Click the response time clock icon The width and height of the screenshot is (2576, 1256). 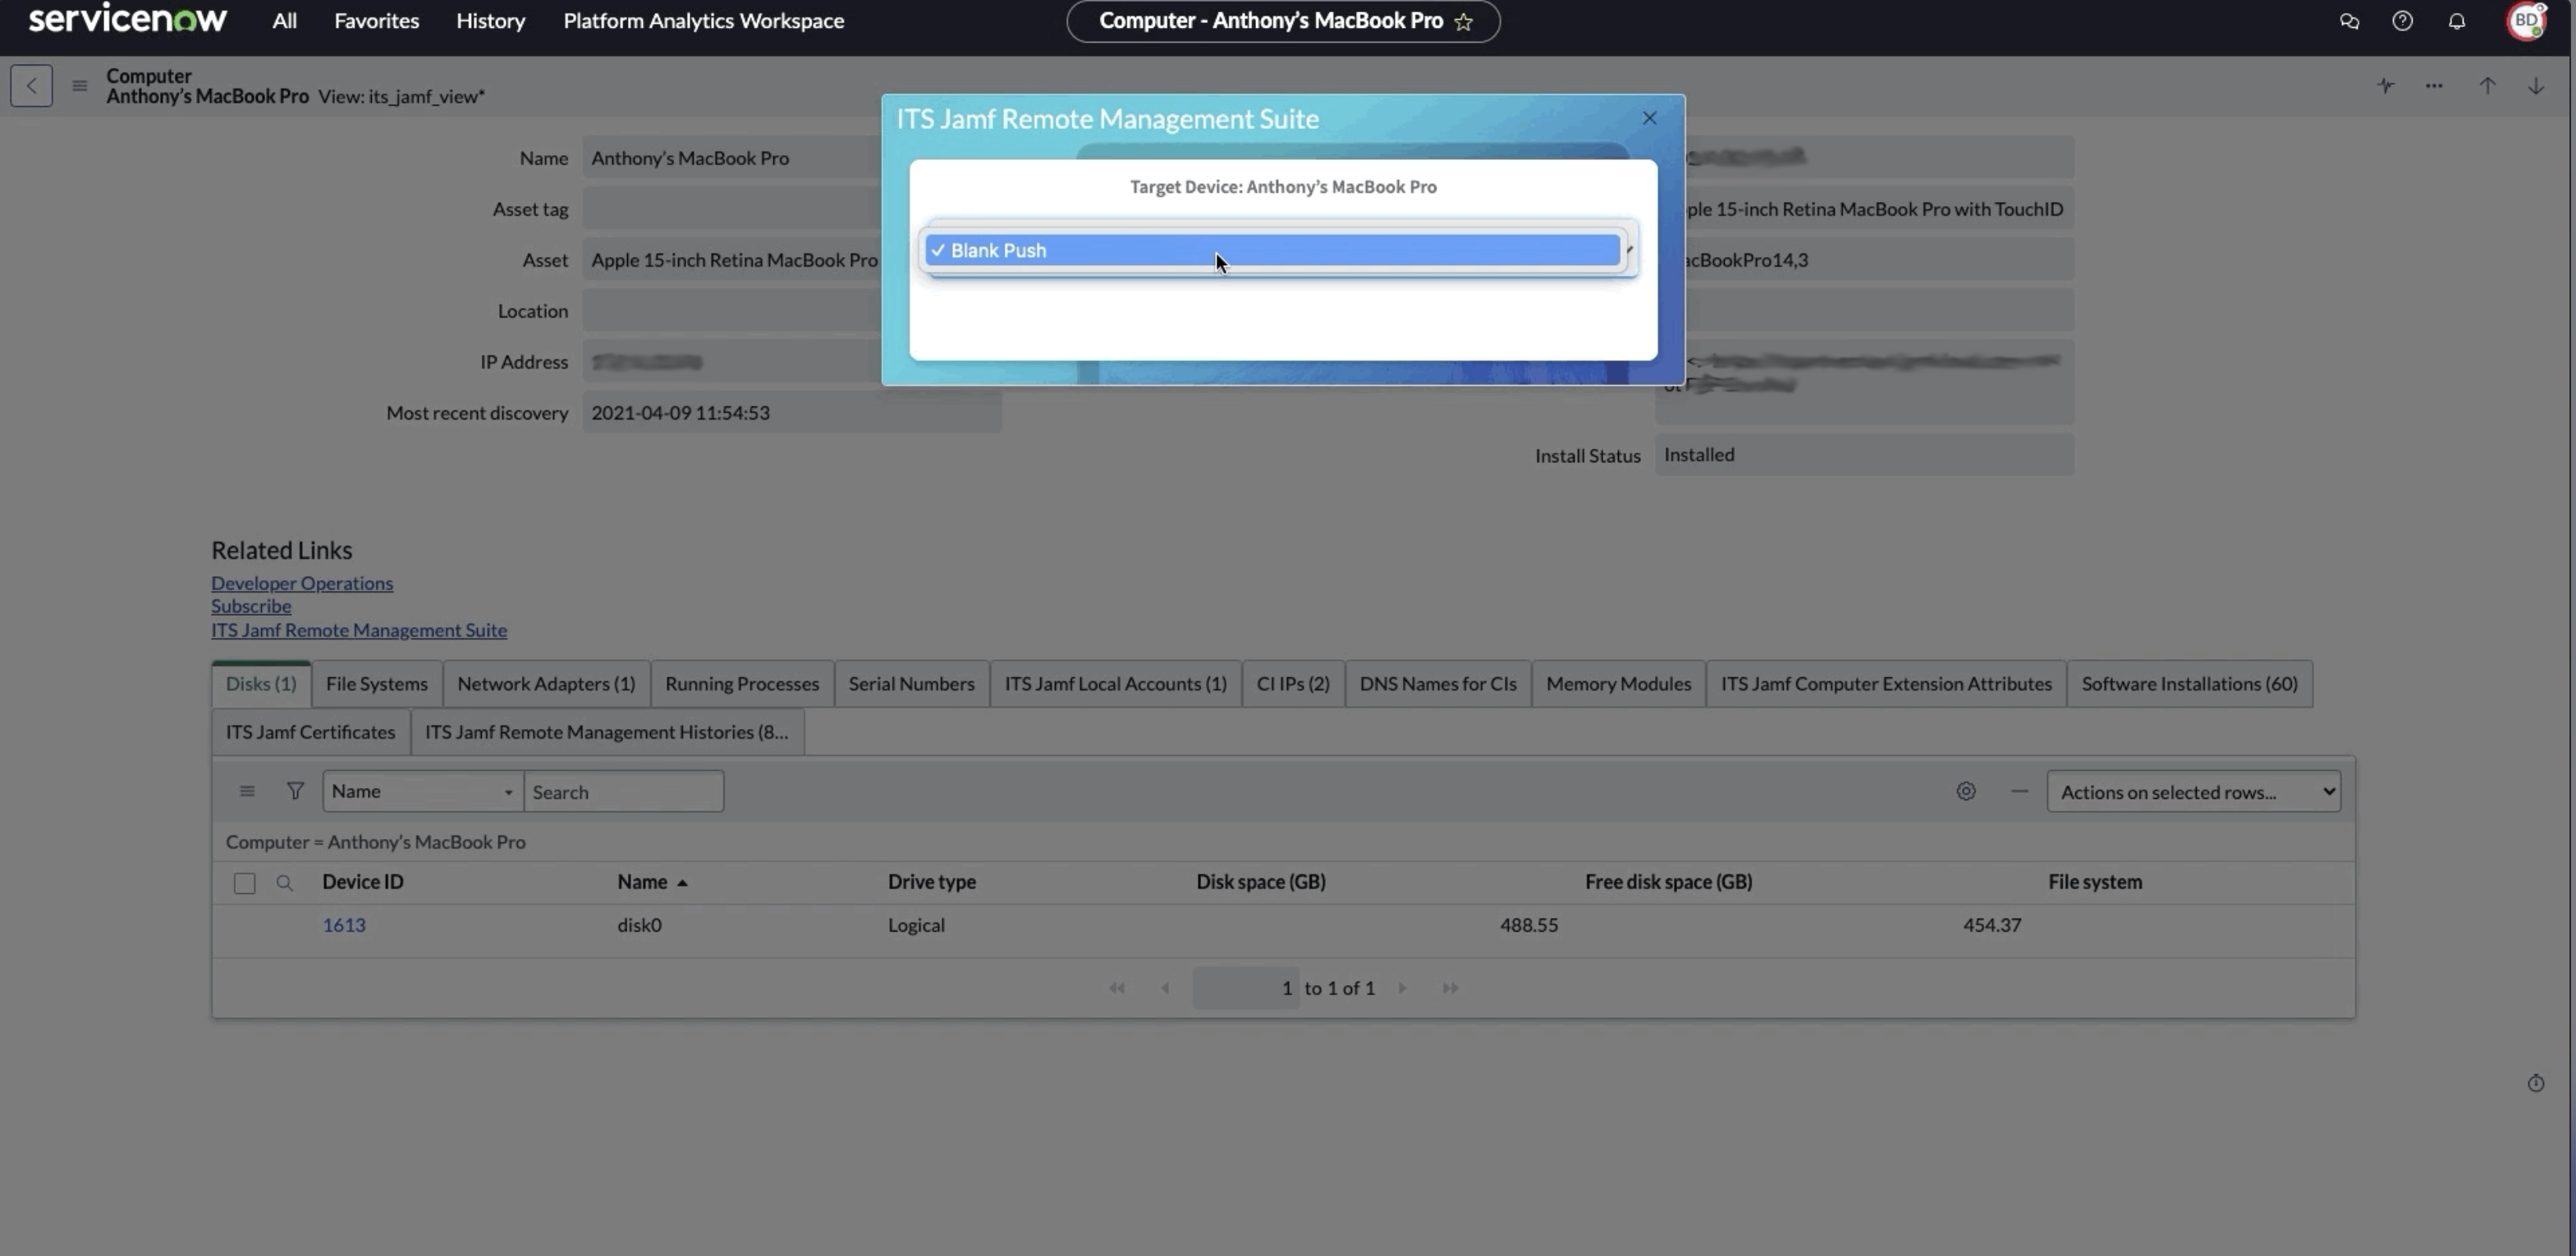(x=2535, y=1083)
